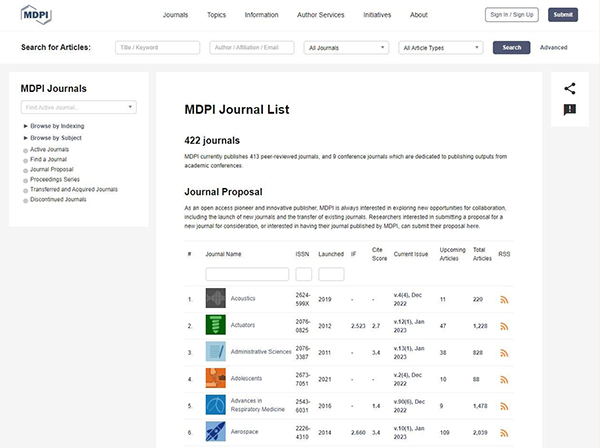Open RSS feed for Advances in Respiratory Medicine
Screen dimensions: 600x448
(504, 406)
